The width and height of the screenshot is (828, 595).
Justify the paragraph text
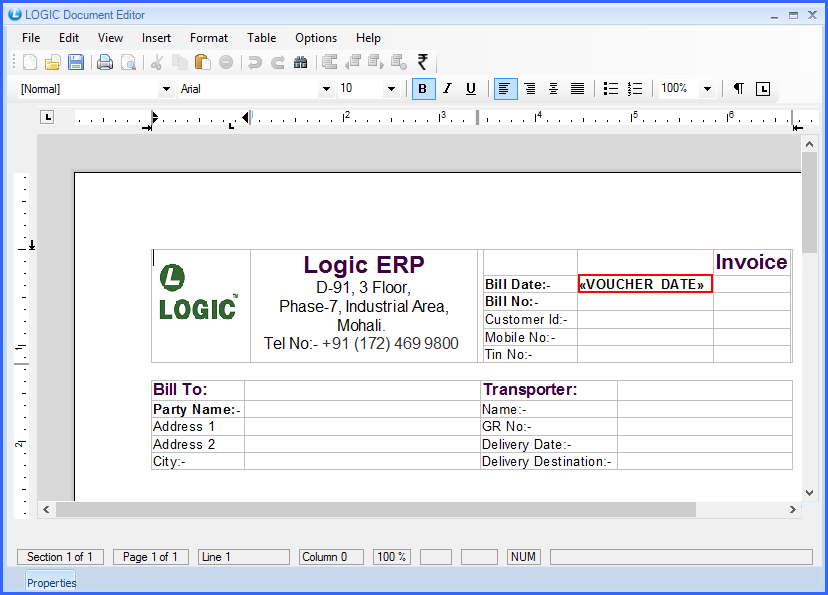point(577,89)
